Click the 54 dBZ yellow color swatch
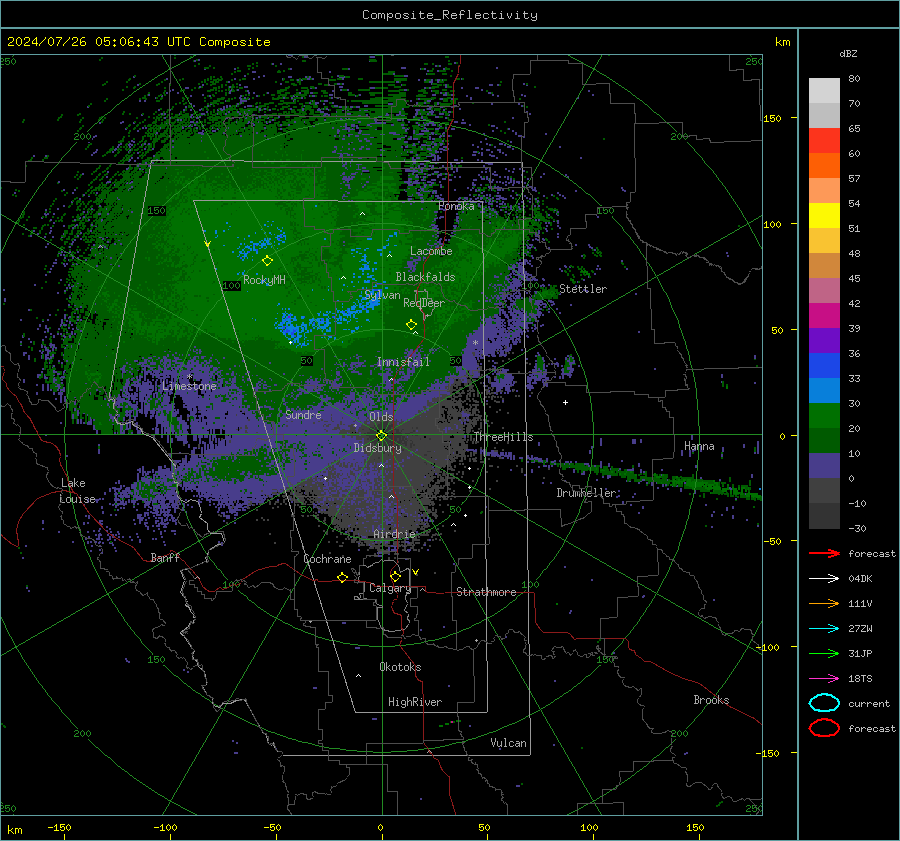Image resolution: width=900 pixels, height=841 pixels. tap(824, 215)
